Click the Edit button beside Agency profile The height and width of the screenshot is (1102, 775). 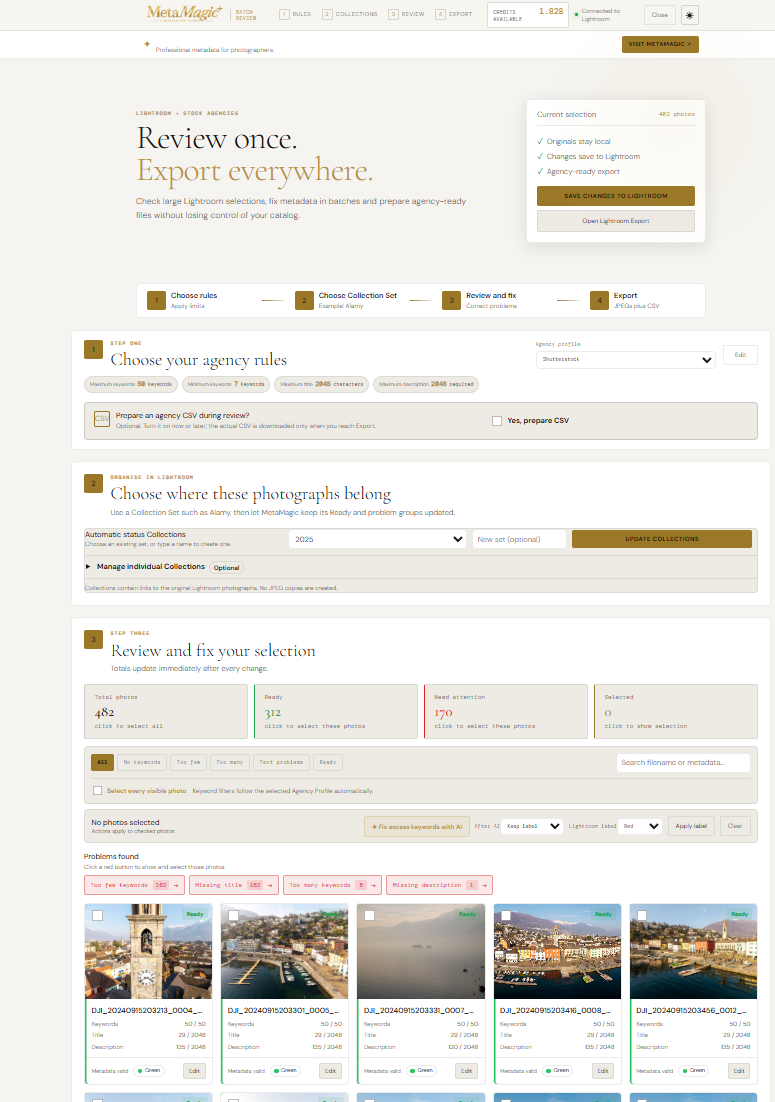(740, 355)
